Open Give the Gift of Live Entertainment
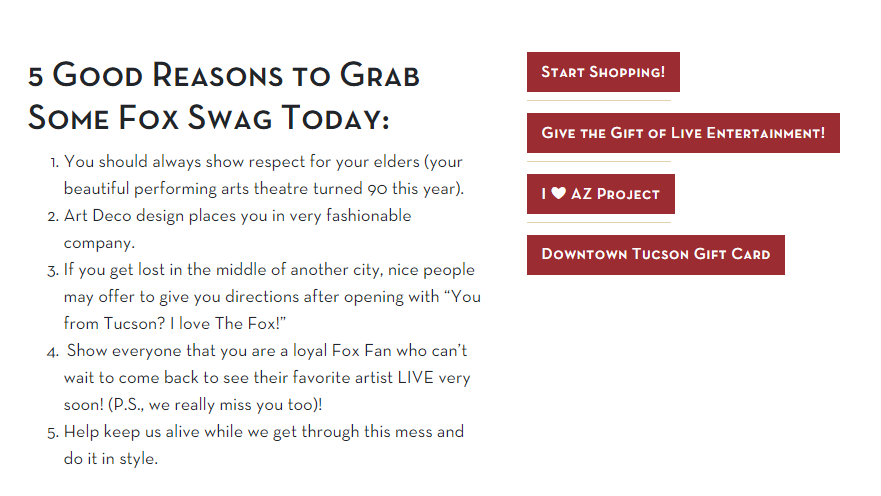881x496 pixels. (x=683, y=133)
